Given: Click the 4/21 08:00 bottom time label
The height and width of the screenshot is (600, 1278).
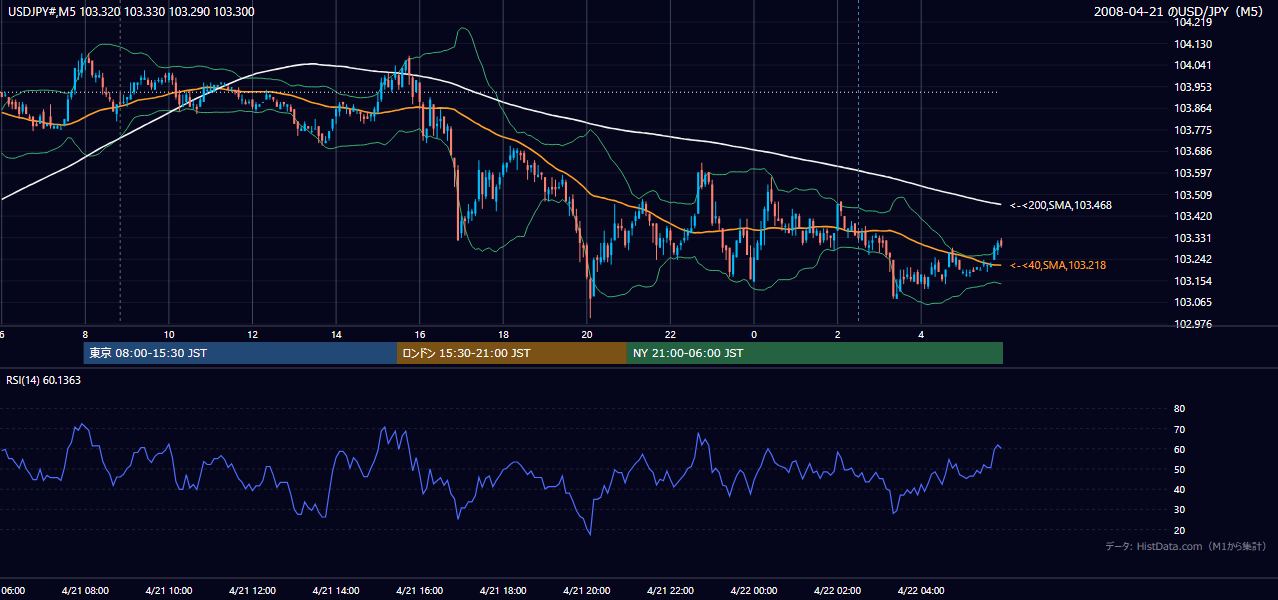Looking at the screenshot, I should (85, 590).
